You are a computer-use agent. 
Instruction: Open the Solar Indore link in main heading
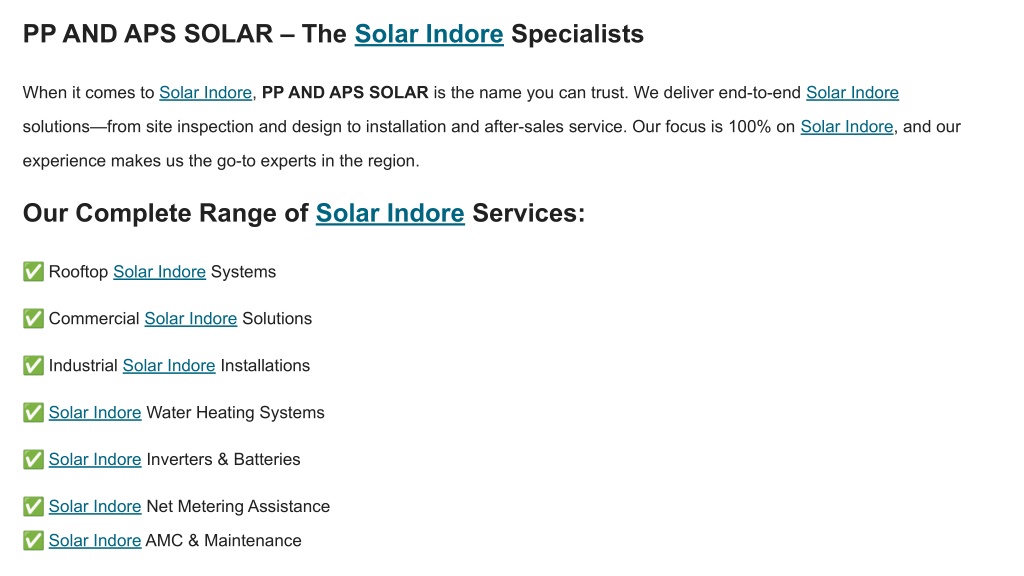click(x=429, y=34)
